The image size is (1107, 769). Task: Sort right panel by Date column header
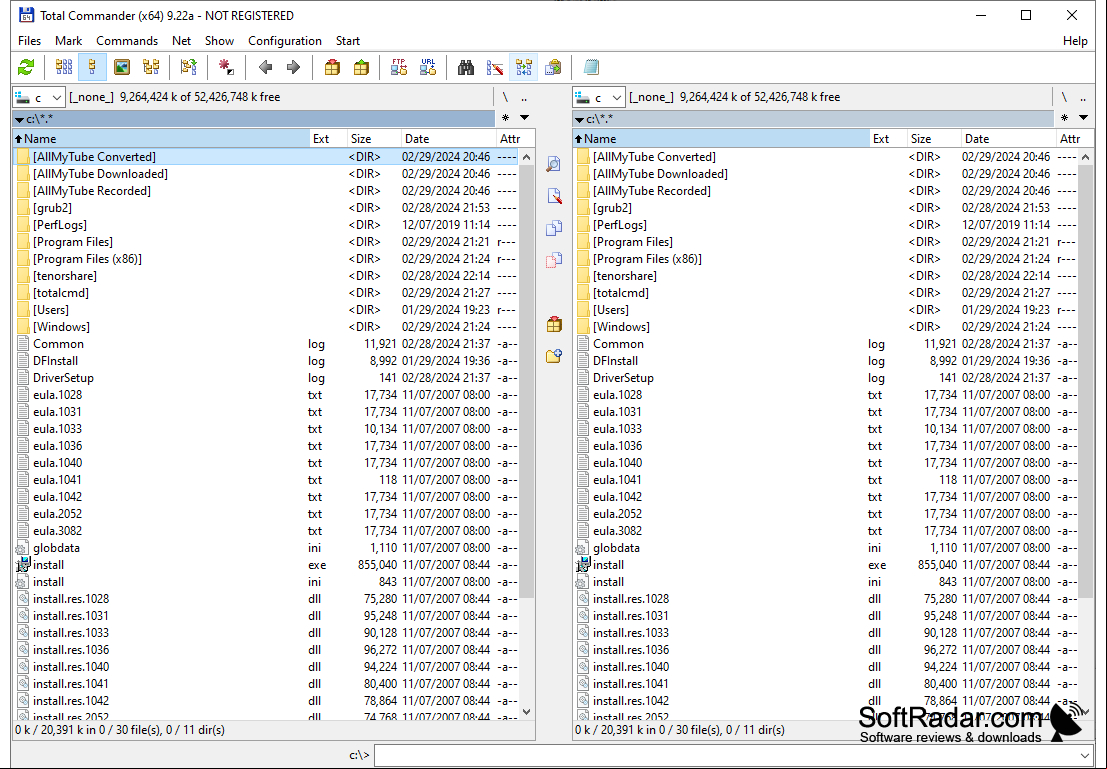1008,139
